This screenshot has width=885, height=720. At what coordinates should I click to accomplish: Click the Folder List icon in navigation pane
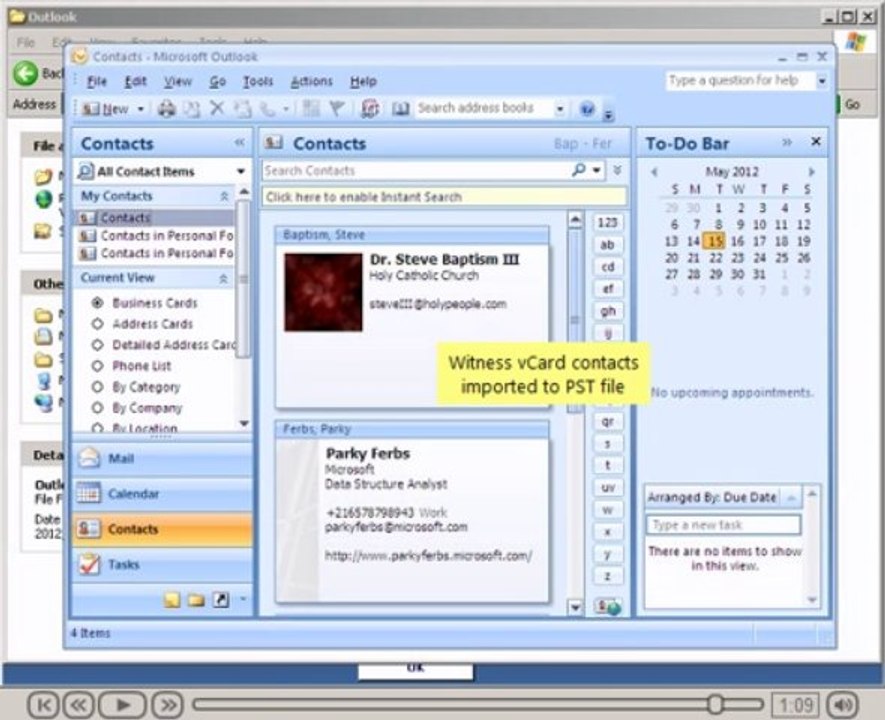[196, 599]
